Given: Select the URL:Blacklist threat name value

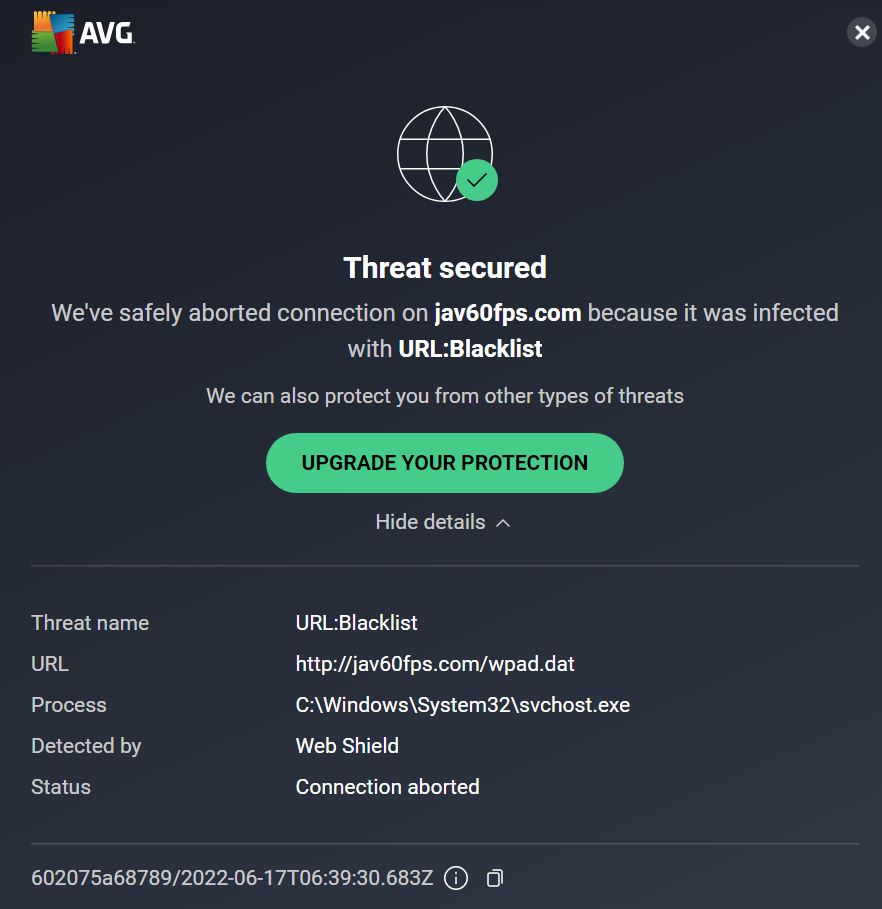Looking at the screenshot, I should point(356,622).
